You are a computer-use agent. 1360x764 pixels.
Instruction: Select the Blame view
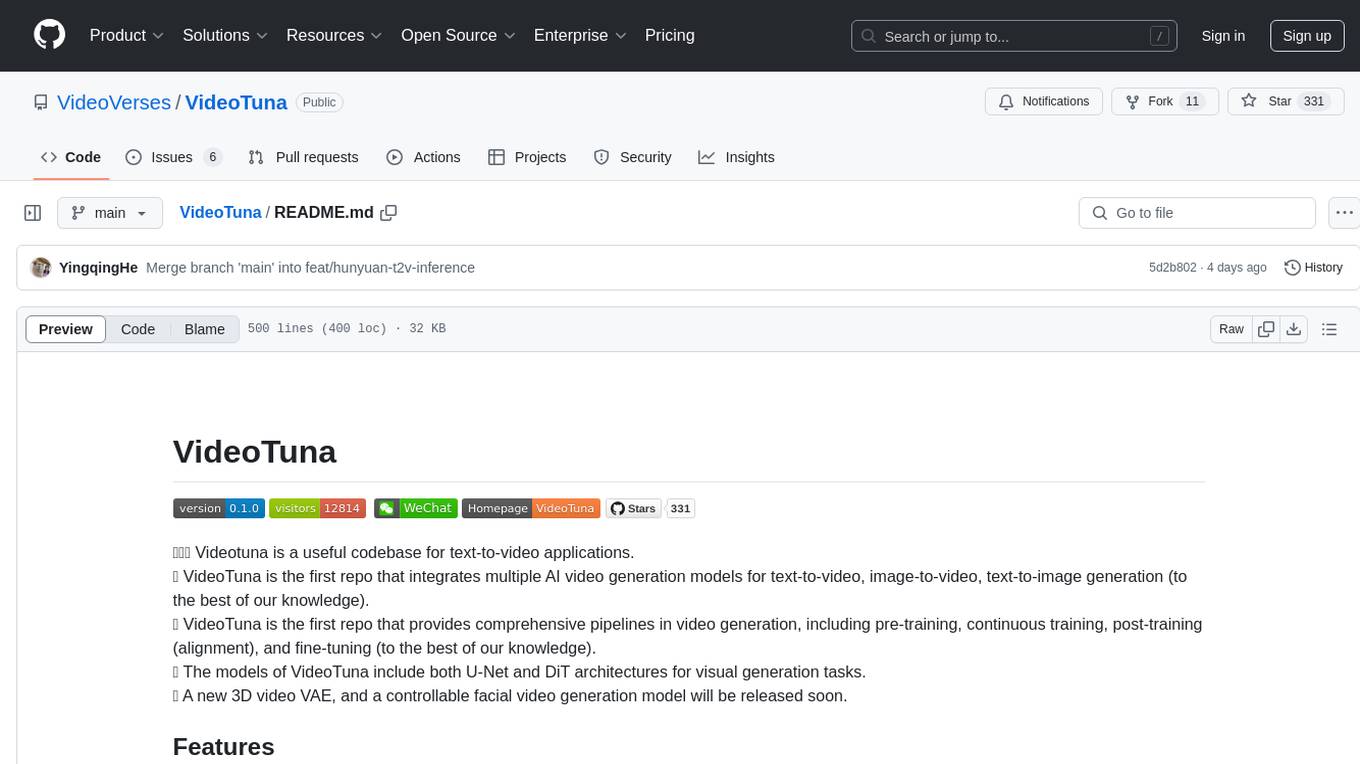[204, 329]
